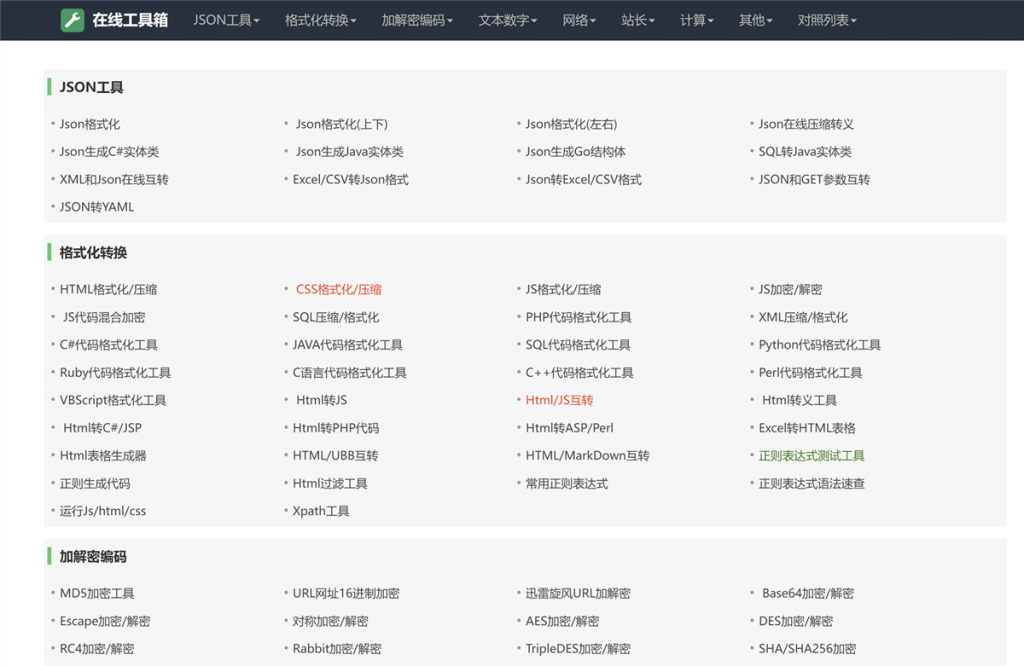This screenshot has width=1024, height=666.
Task: Open the 计算 dropdown
Action: click(x=697, y=19)
